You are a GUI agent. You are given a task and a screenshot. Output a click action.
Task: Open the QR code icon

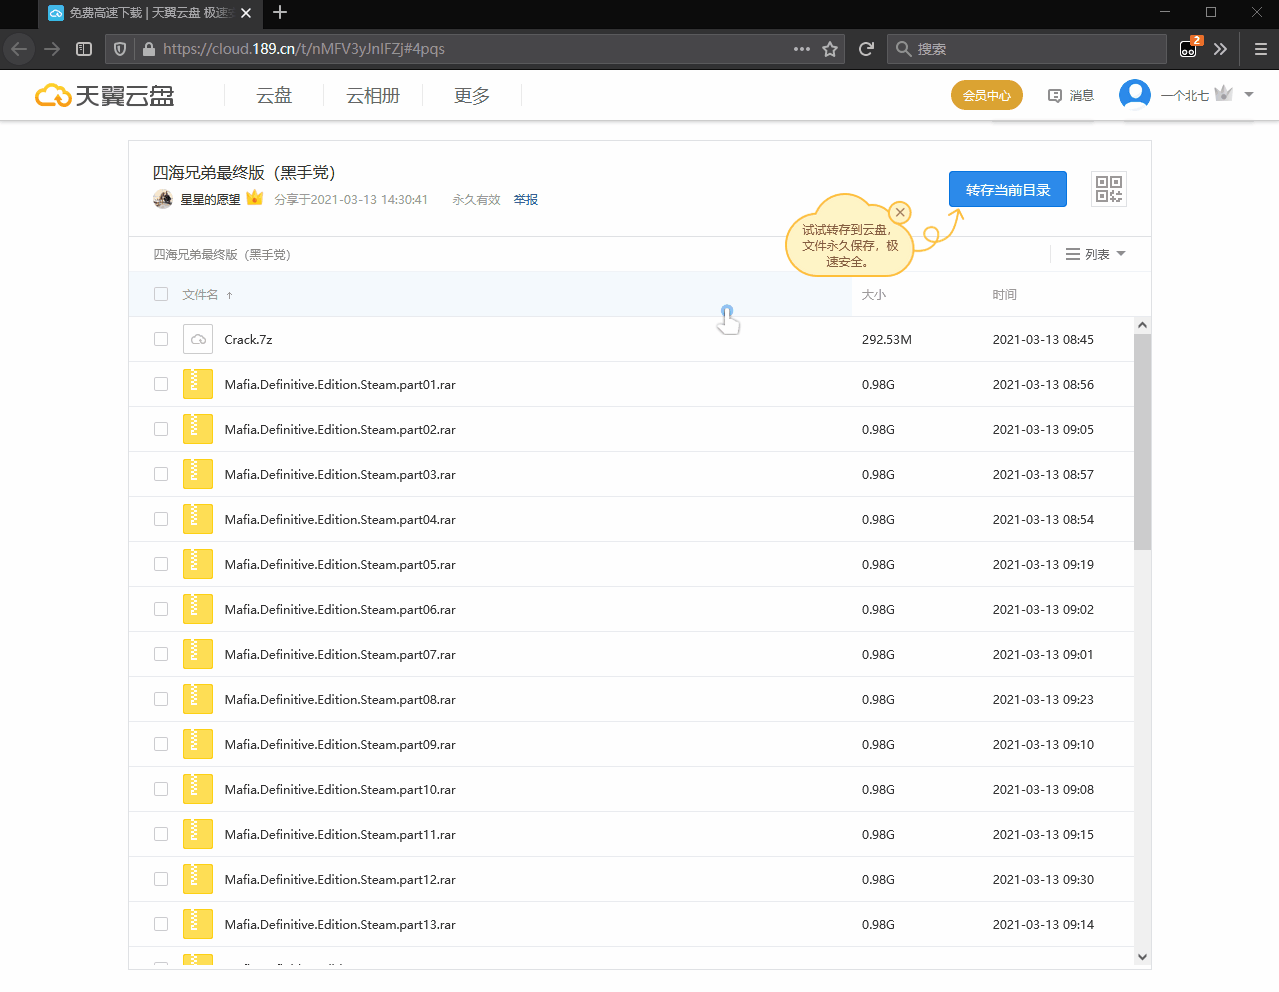[1109, 189]
